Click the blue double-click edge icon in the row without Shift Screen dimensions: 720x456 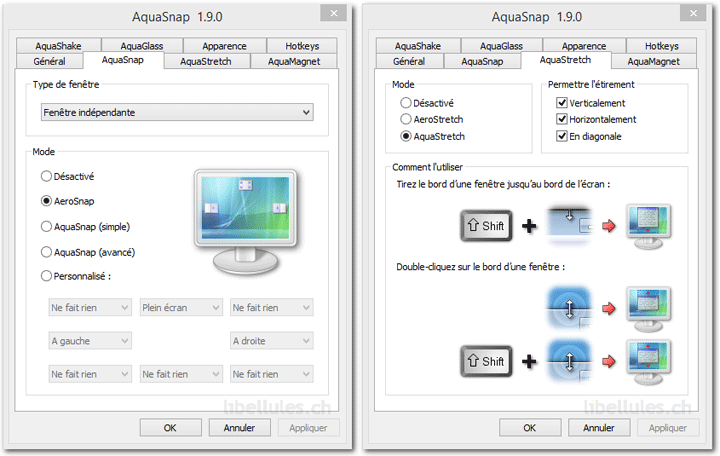(569, 307)
